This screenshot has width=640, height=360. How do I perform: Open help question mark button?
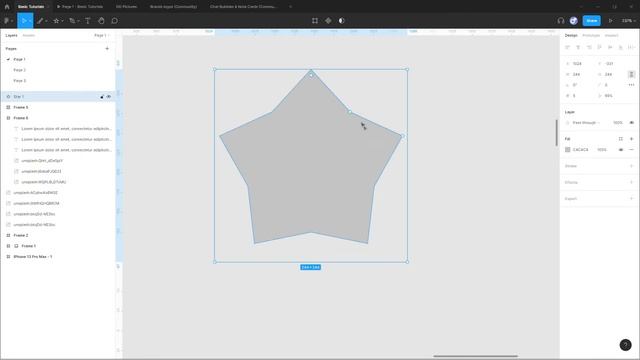(x=625, y=345)
